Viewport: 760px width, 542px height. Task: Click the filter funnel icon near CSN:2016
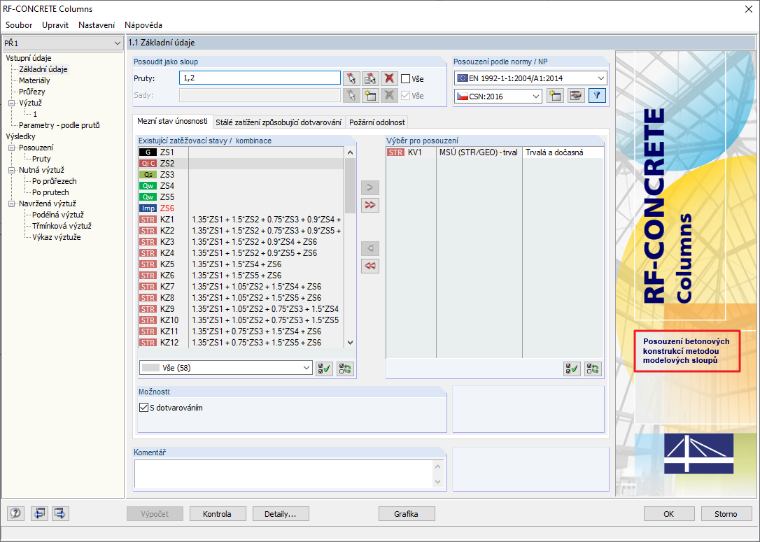[x=597, y=96]
